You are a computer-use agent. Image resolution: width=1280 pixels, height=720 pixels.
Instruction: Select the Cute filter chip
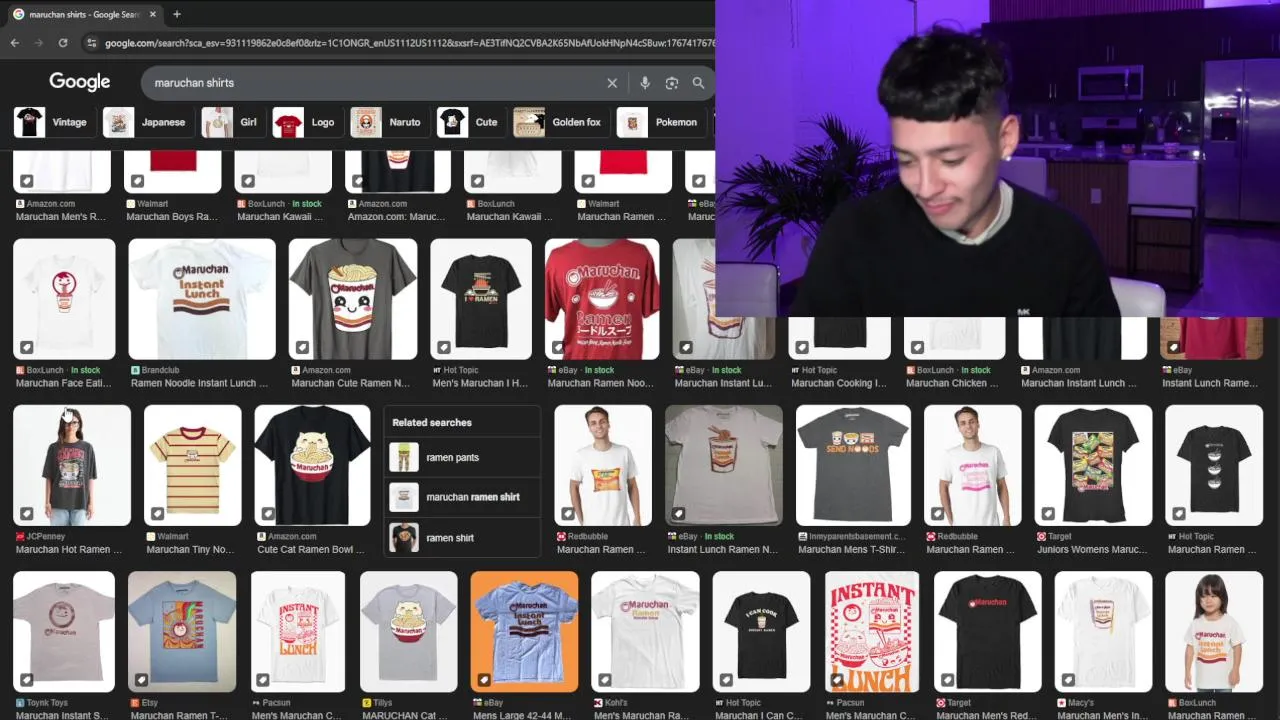(x=469, y=122)
